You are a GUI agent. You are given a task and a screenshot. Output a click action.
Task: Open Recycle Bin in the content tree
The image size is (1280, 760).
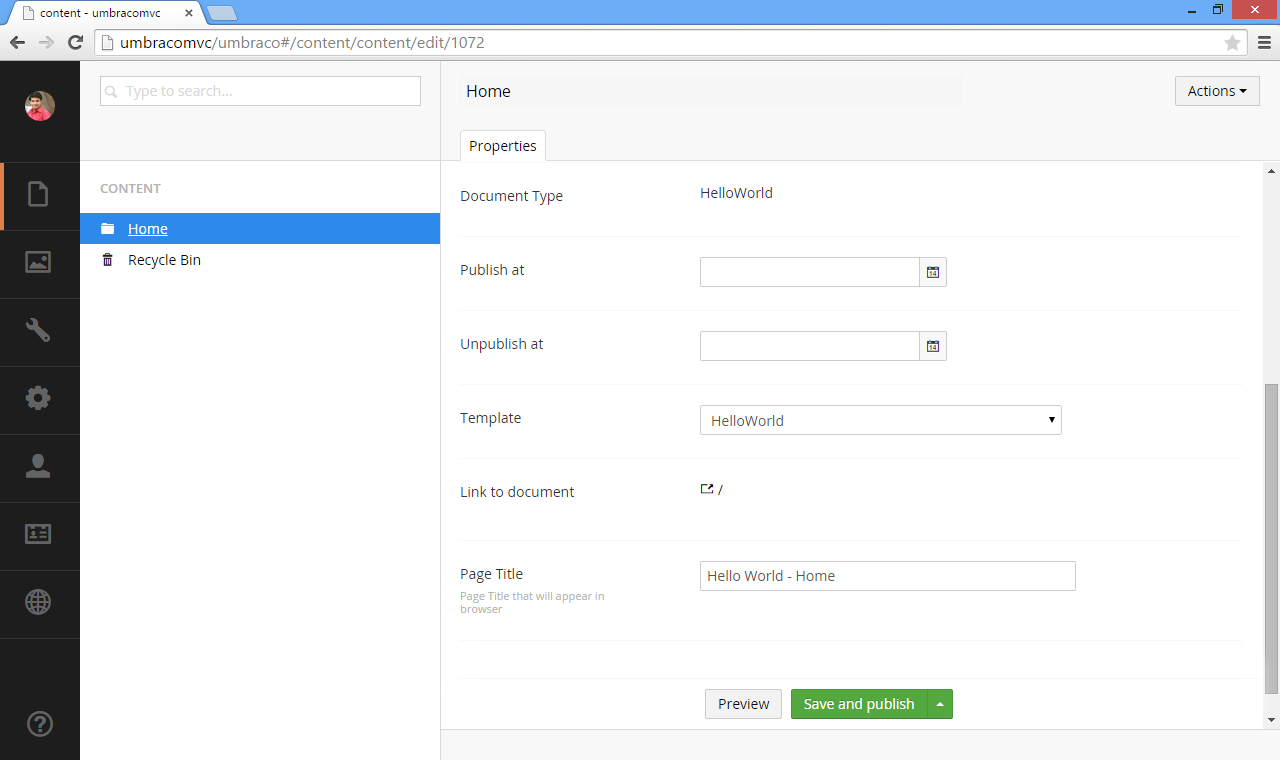pyautogui.click(x=164, y=260)
